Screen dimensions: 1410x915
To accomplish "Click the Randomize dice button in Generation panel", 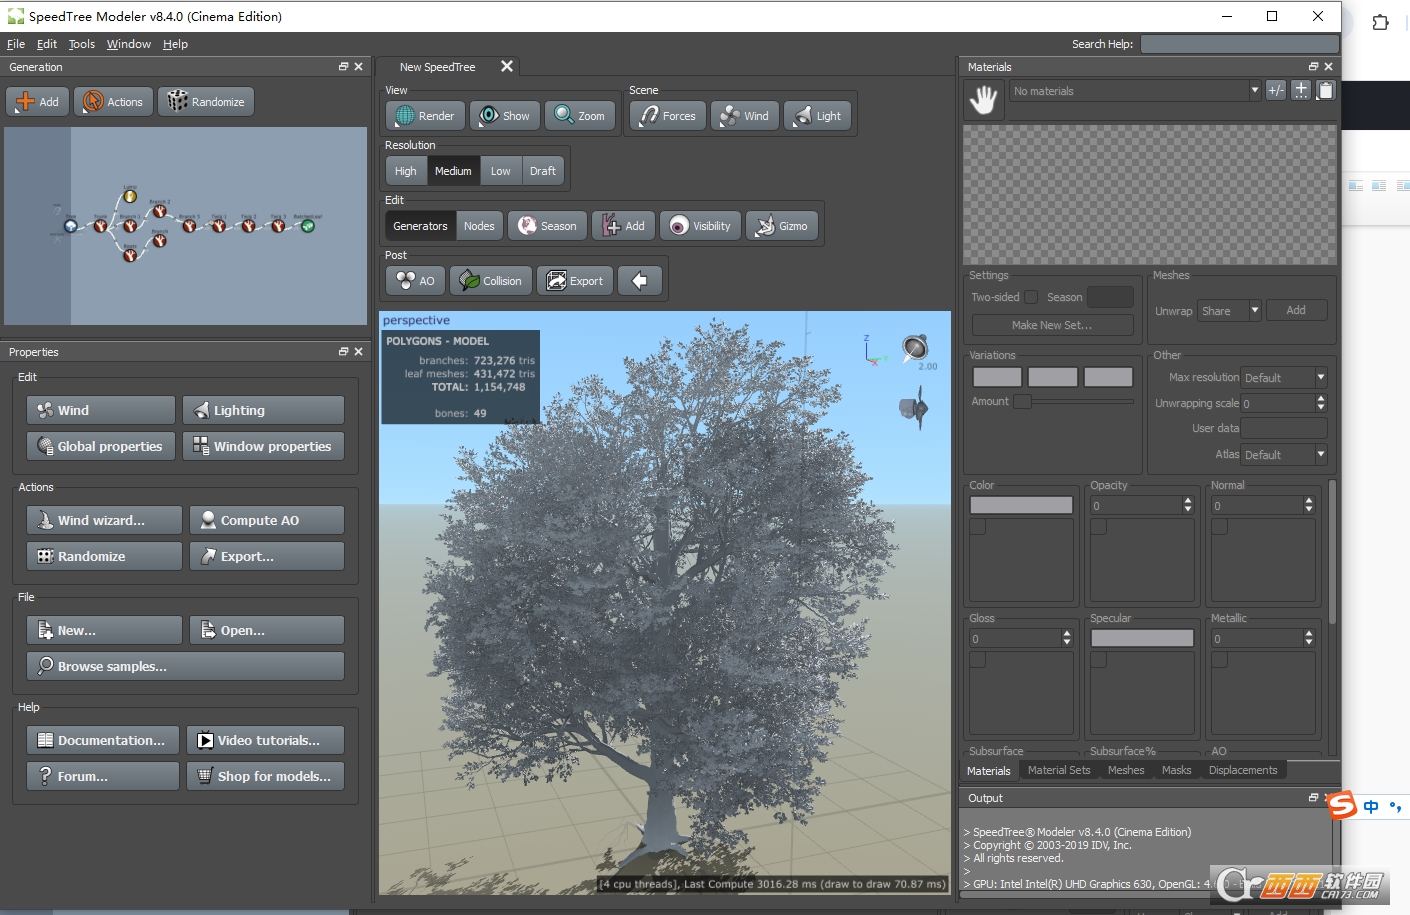I will (206, 102).
